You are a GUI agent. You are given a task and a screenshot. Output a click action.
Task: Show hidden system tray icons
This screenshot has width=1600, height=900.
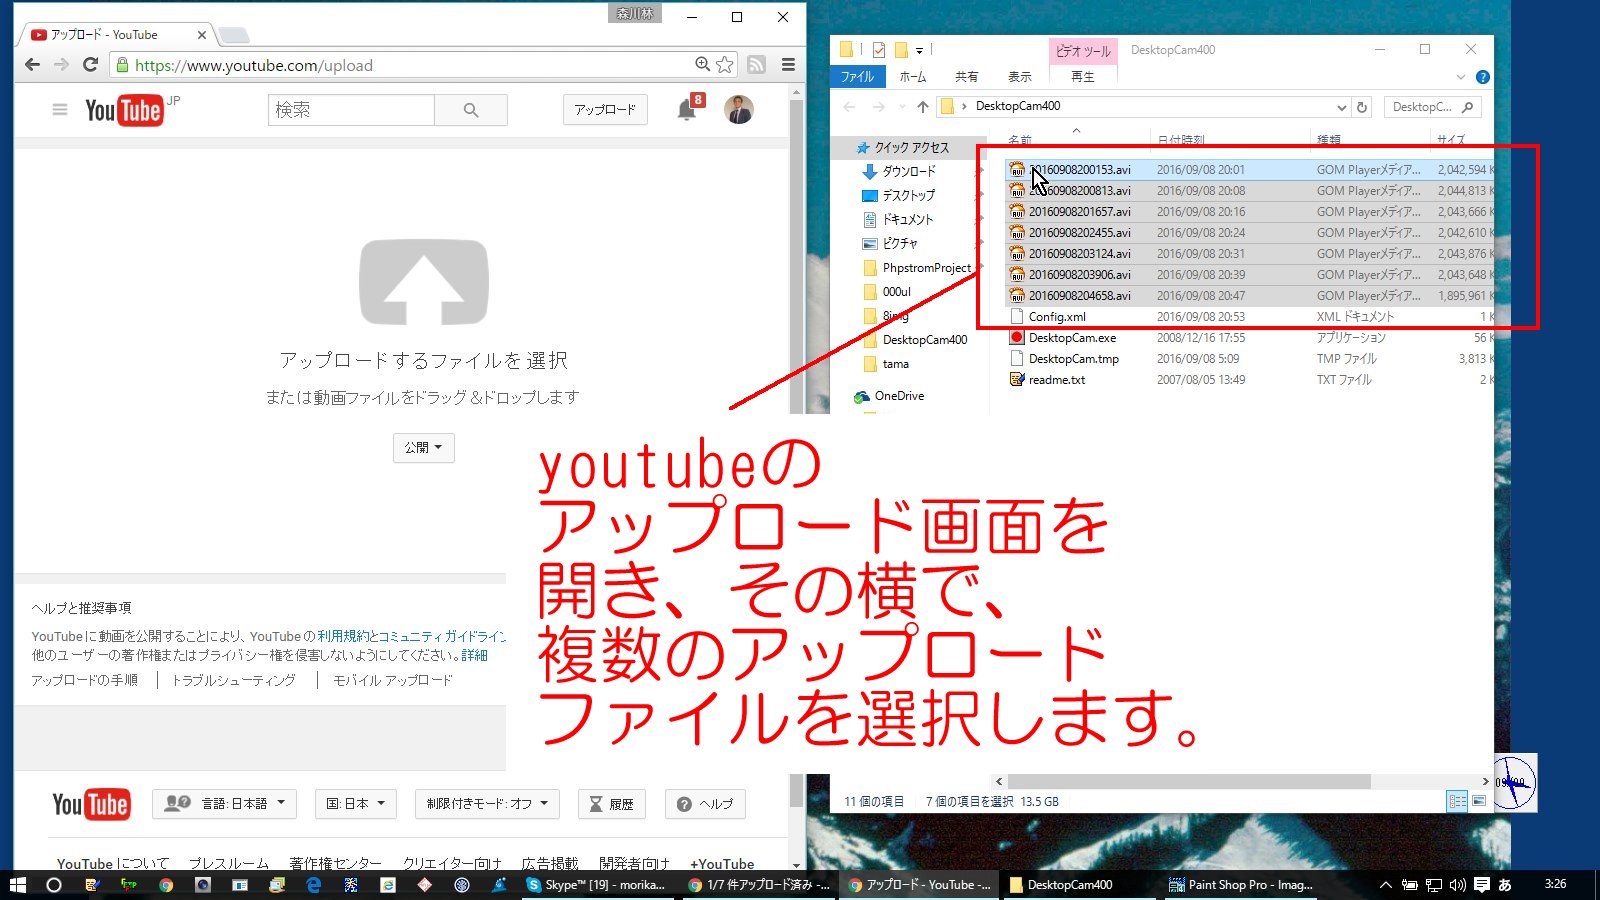pos(1385,885)
